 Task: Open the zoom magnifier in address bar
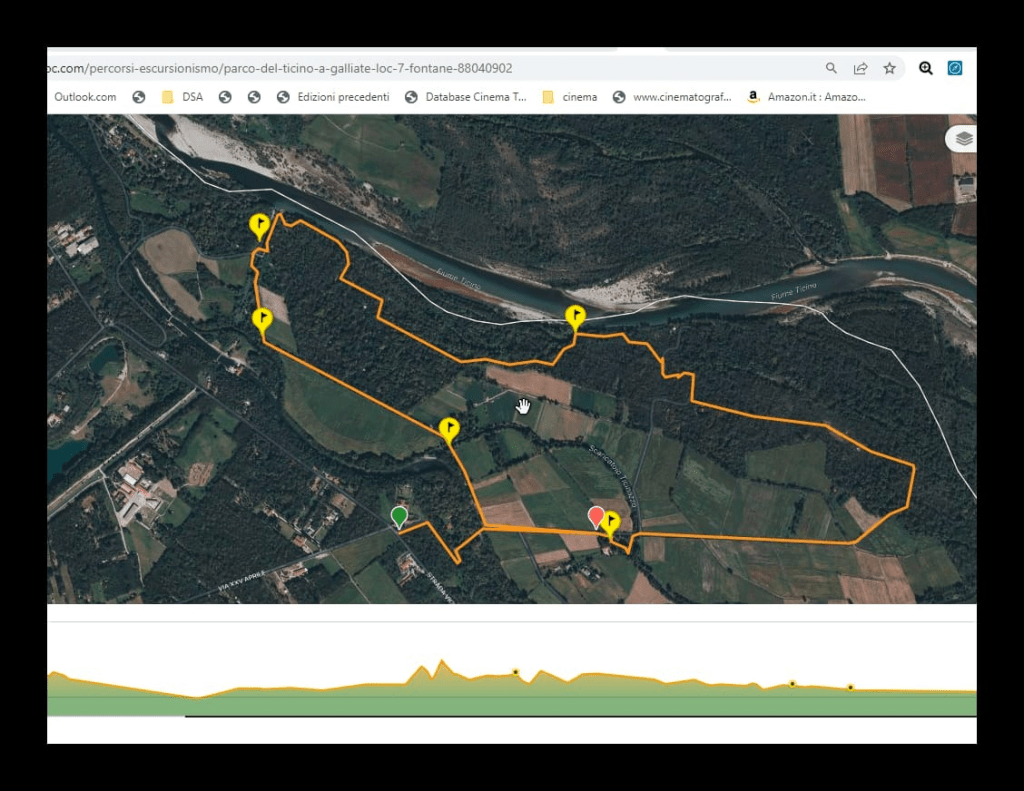(x=831, y=68)
